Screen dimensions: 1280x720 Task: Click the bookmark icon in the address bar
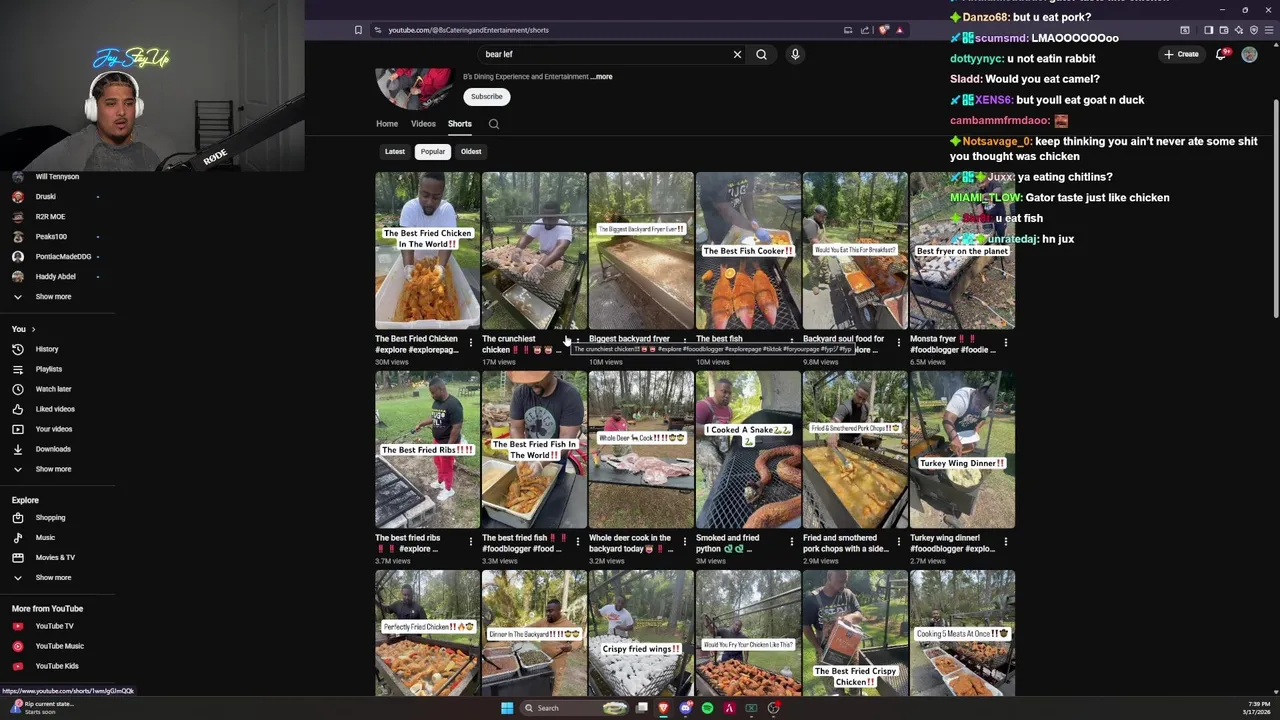click(x=358, y=30)
